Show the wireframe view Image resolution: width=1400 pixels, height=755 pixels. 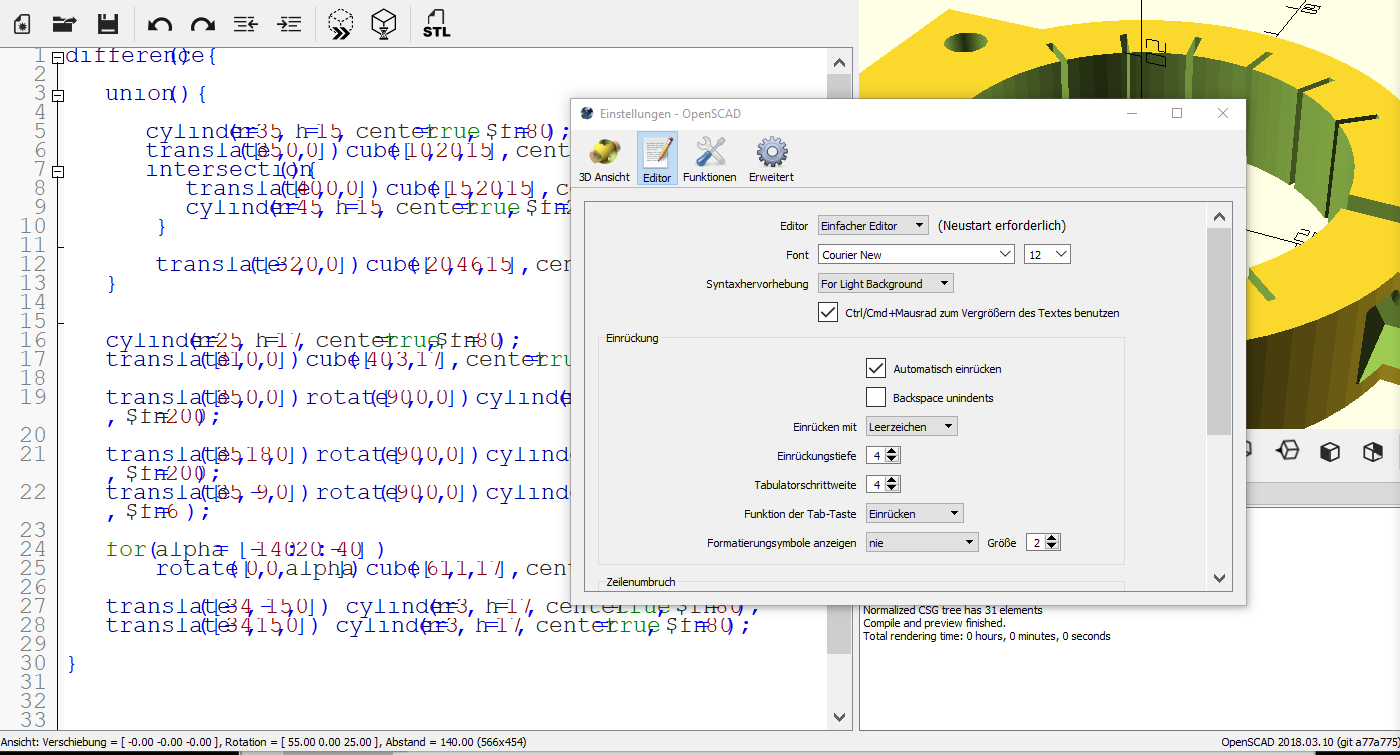pos(1287,452)
